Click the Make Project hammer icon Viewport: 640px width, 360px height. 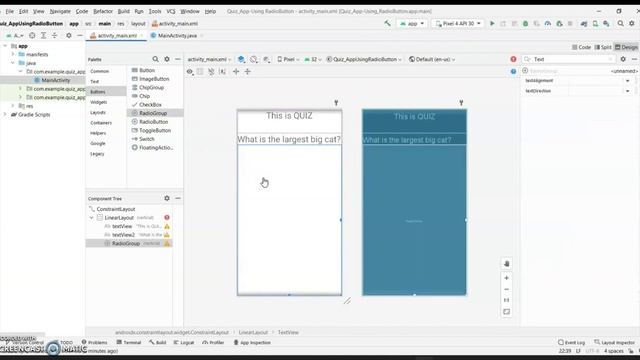[x=387, y=24]
